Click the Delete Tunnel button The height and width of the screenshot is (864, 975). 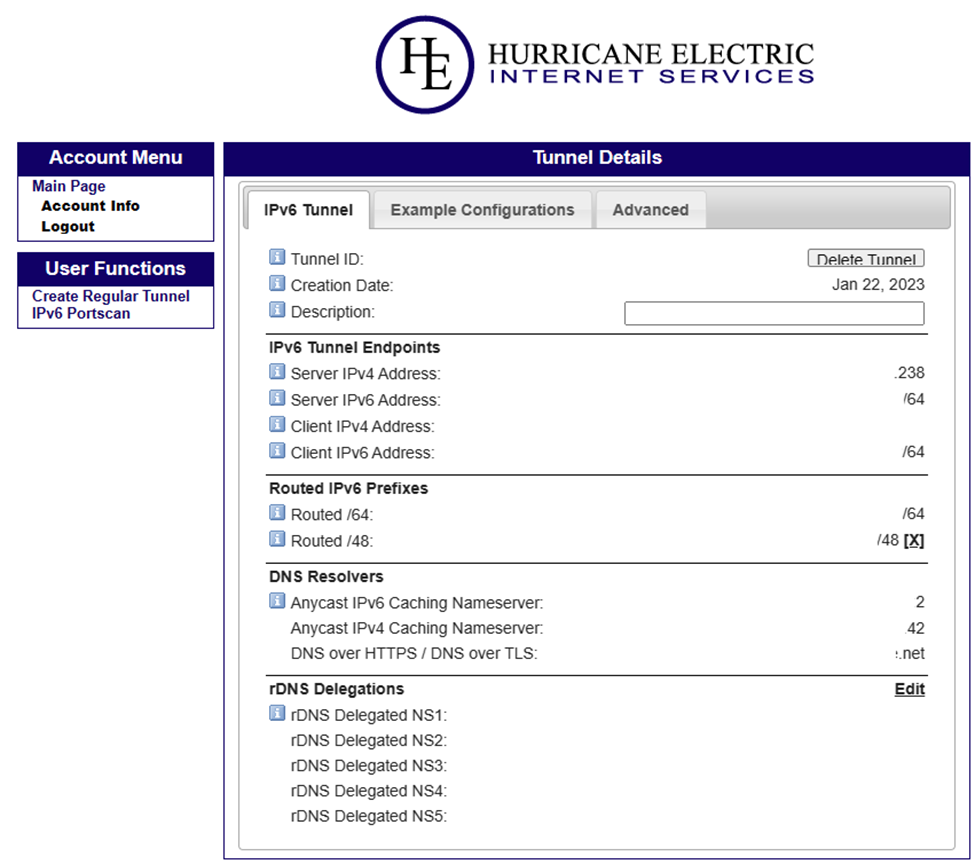point(866,258)
